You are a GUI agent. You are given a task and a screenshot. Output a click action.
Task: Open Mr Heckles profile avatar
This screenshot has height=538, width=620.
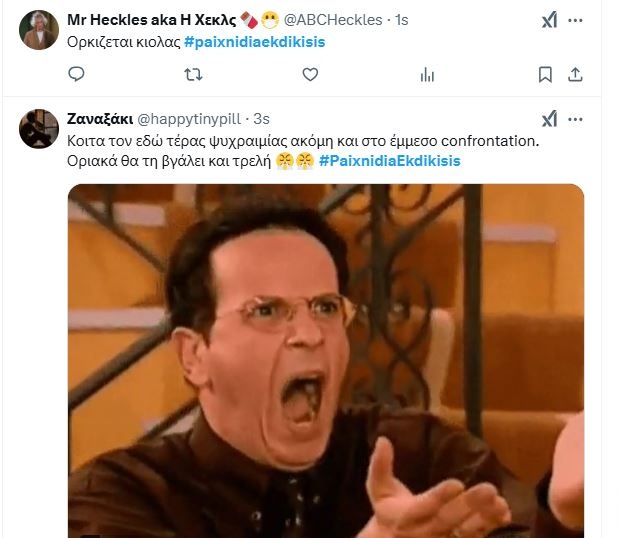coord(39,30)
